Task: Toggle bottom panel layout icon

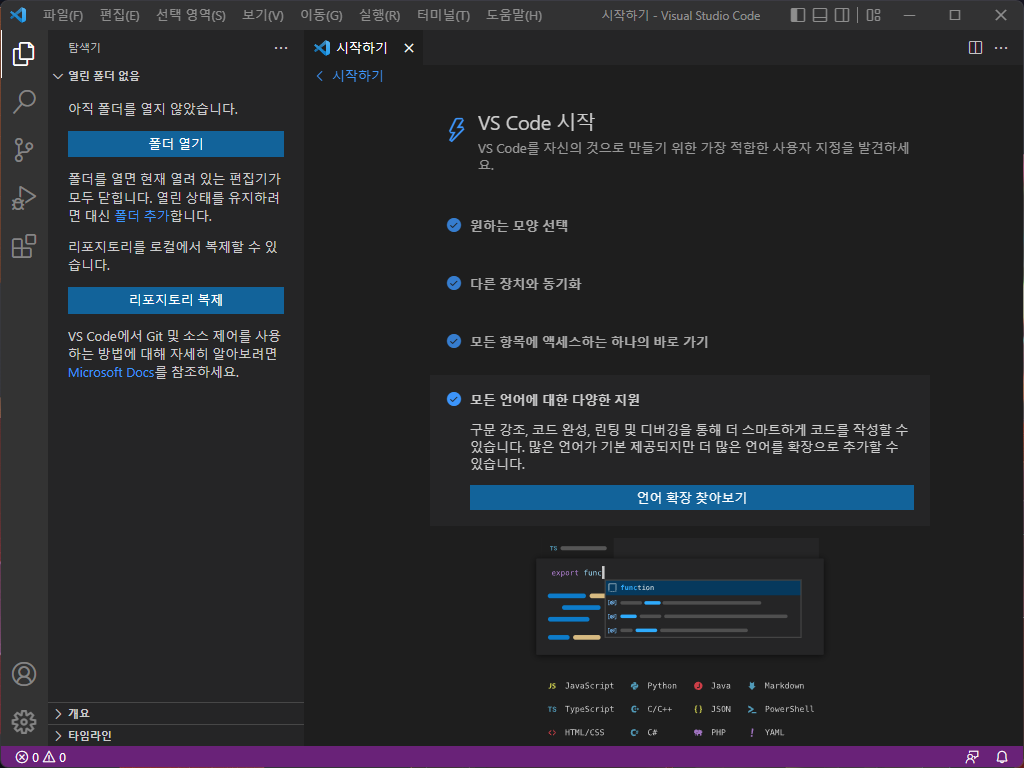Action: (820, 15)
